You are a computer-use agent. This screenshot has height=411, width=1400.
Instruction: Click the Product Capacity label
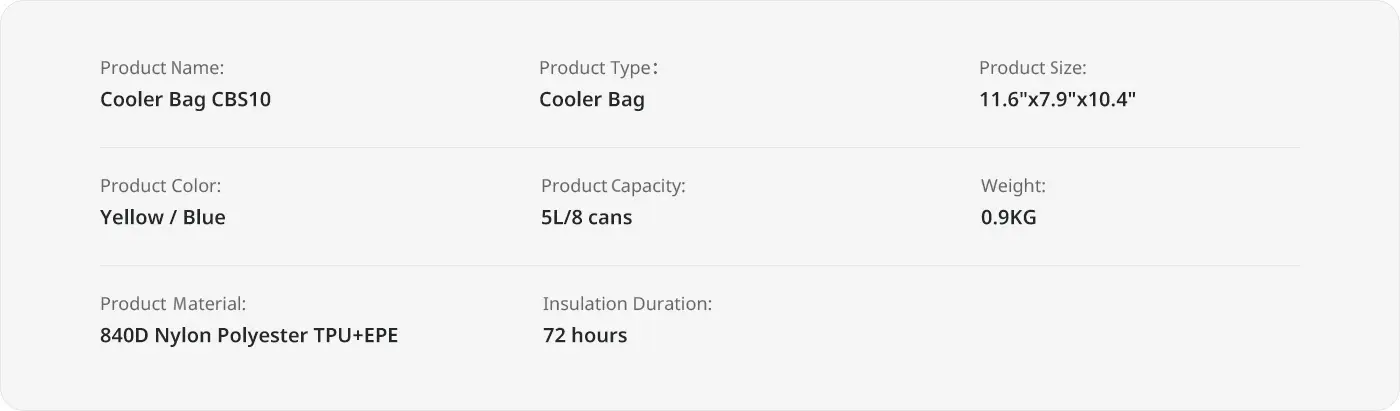pos(613,186)
